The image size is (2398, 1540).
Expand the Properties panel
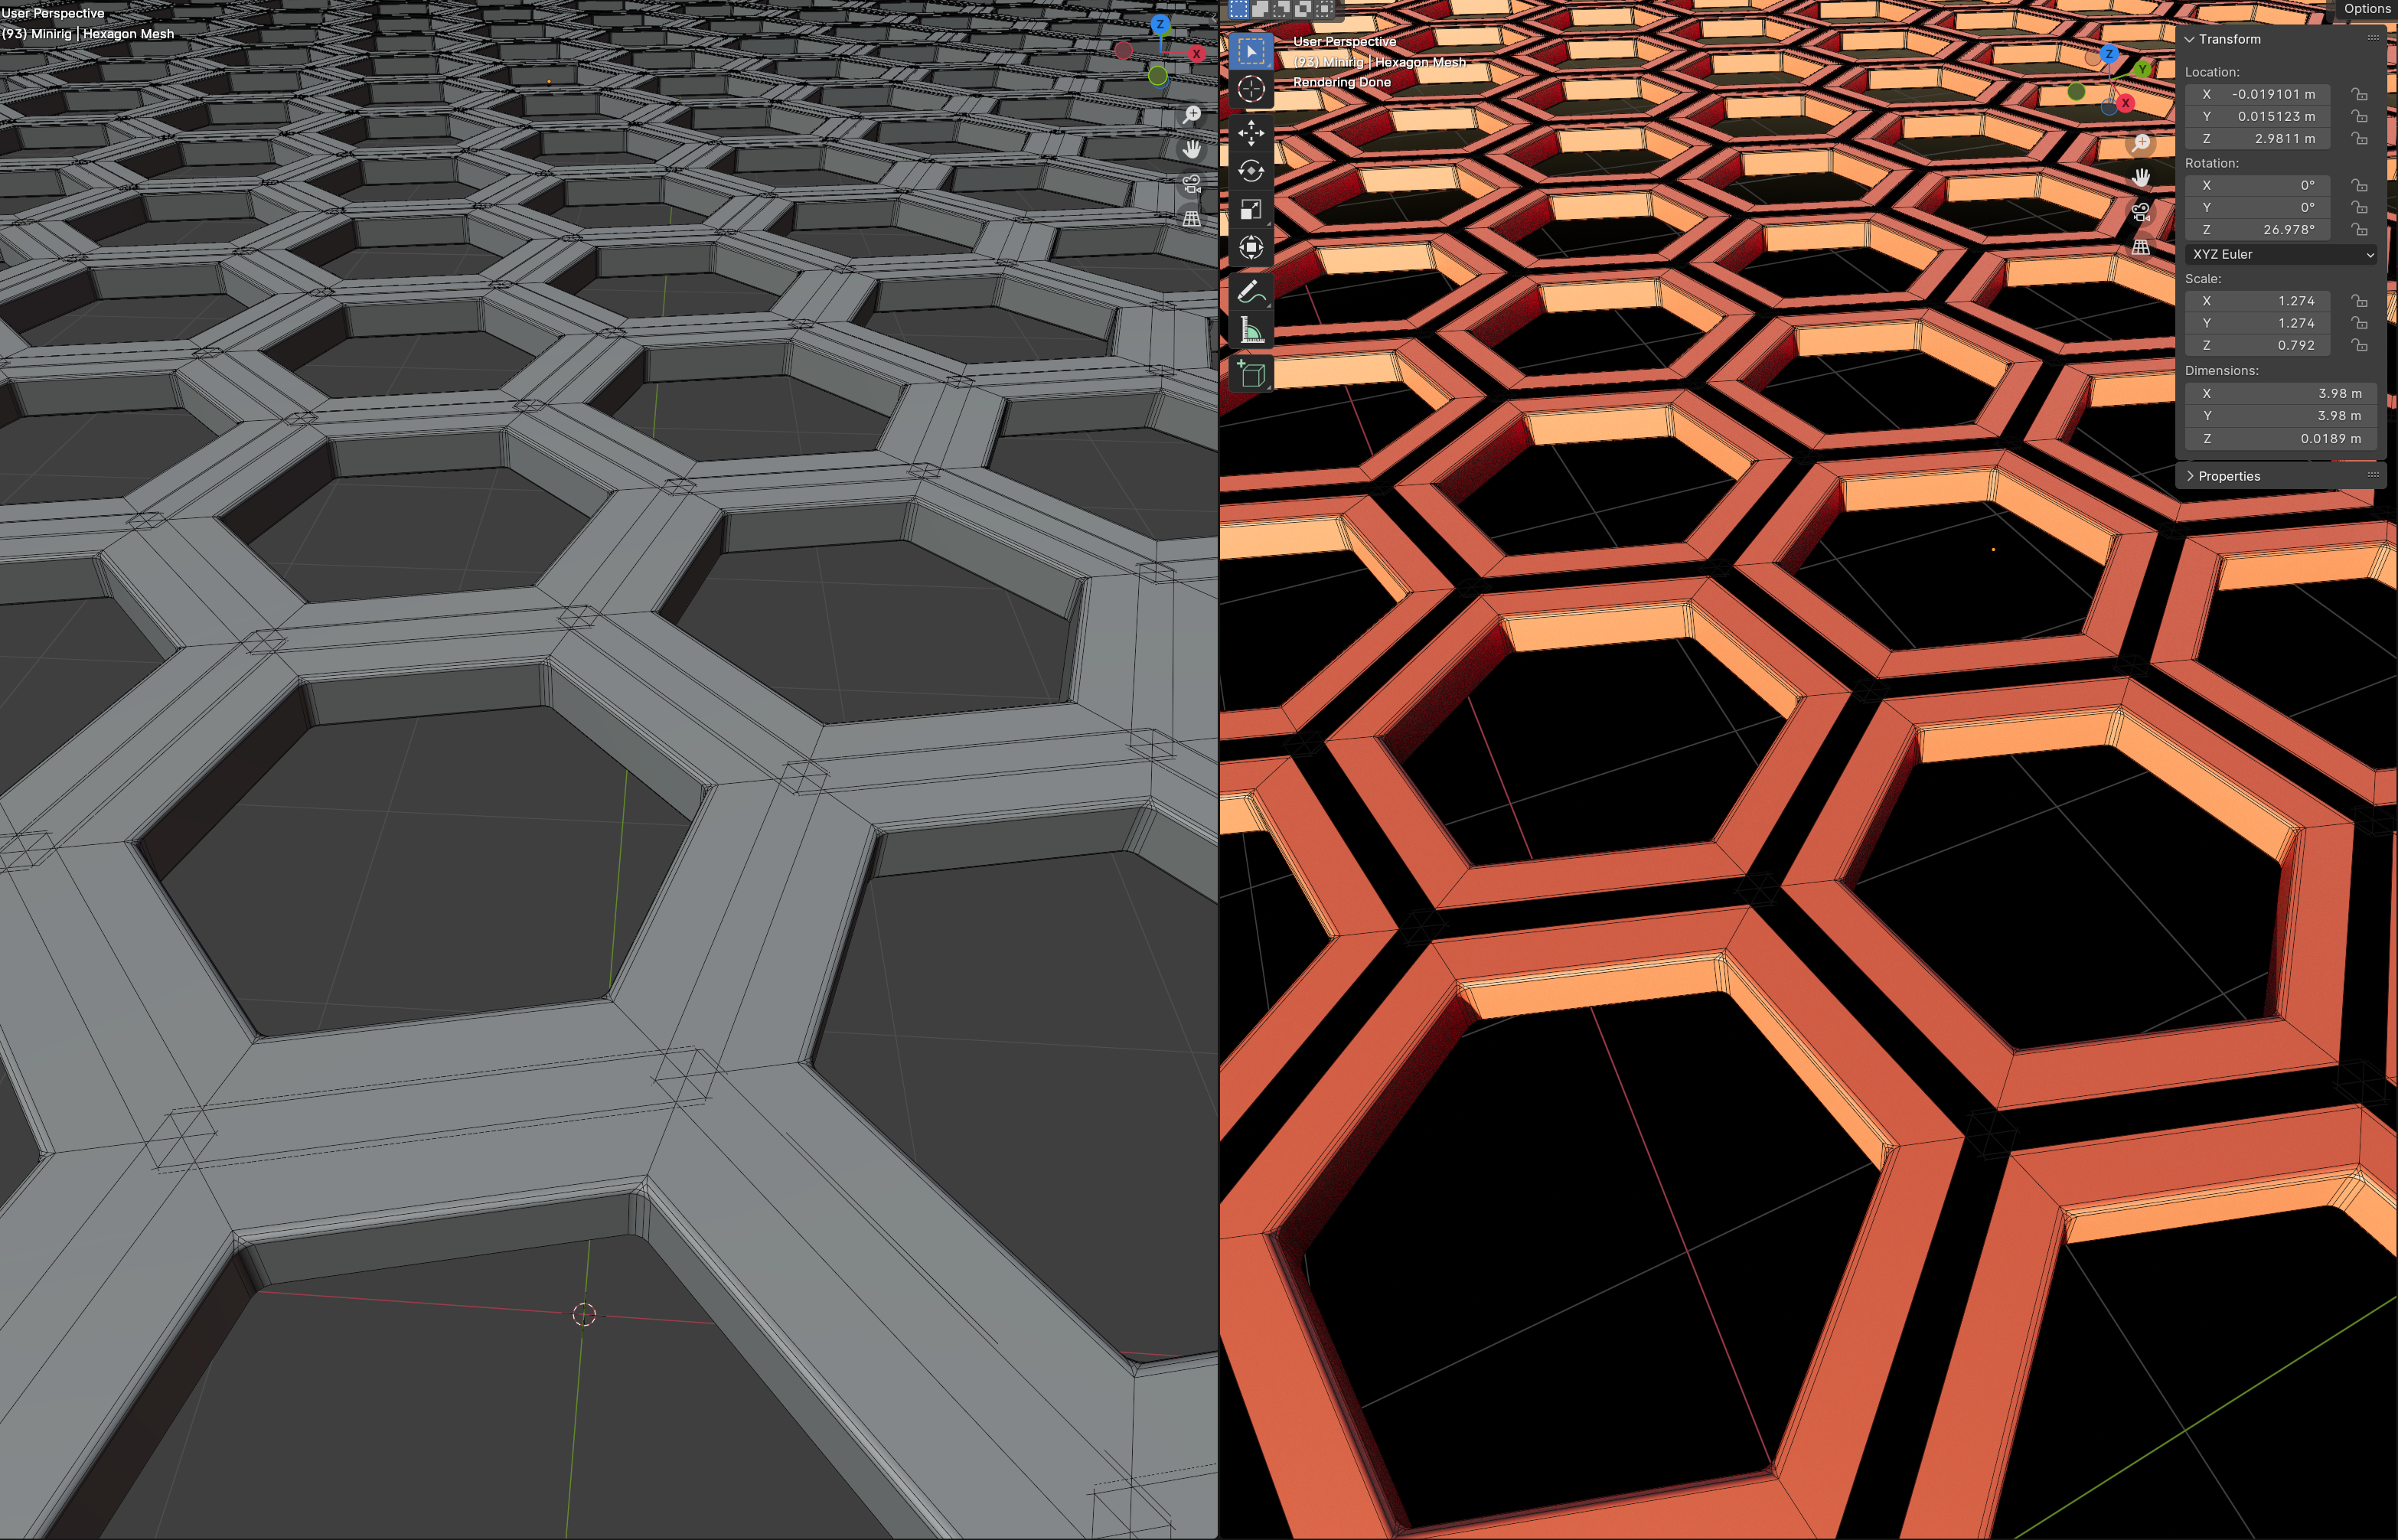(2190, 476)
